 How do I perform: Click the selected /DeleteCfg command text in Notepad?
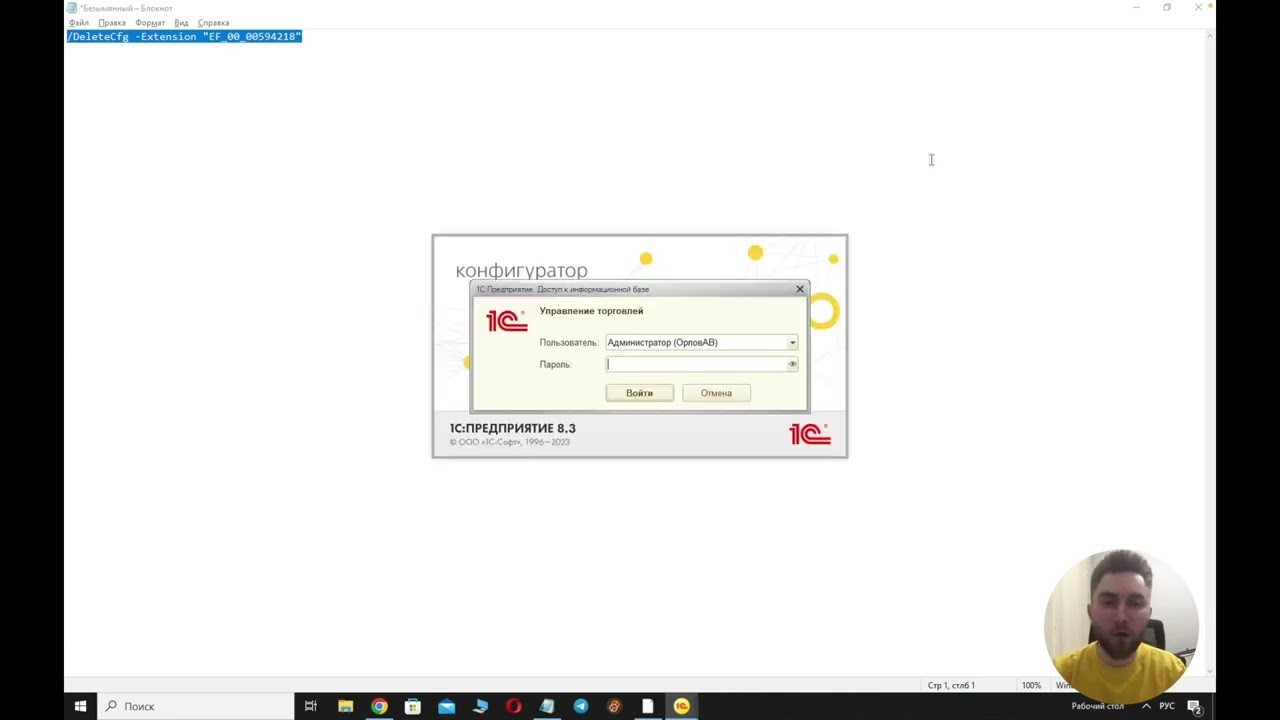tap(184, 36)
